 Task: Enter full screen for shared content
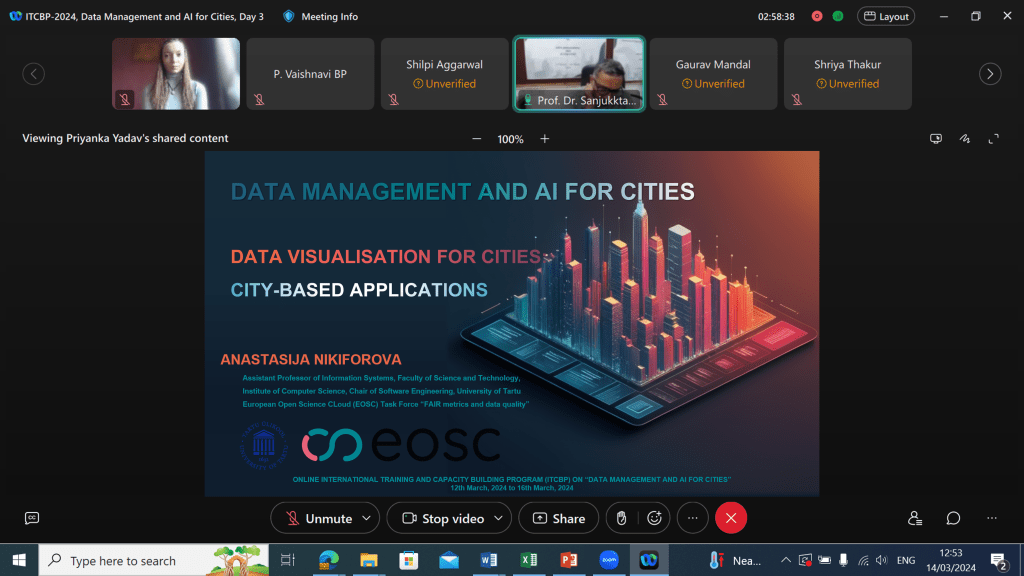click(994, 139)
